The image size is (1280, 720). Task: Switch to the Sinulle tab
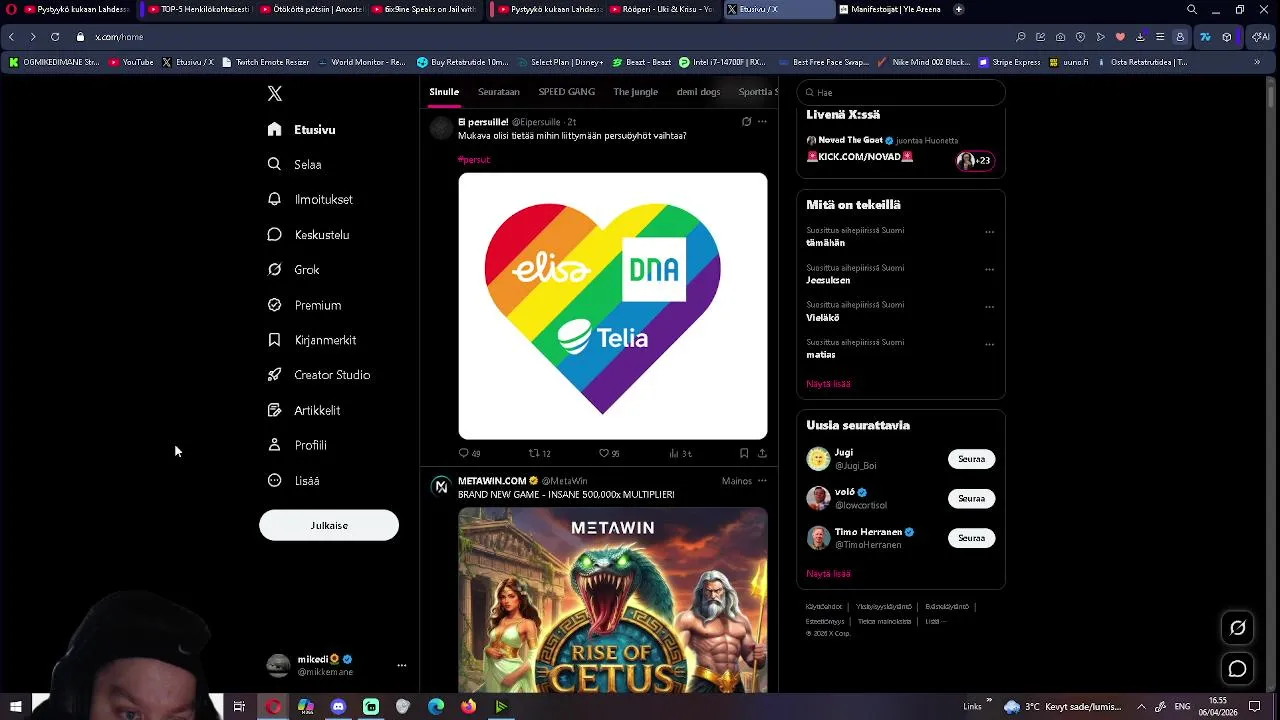click(444, 92)
